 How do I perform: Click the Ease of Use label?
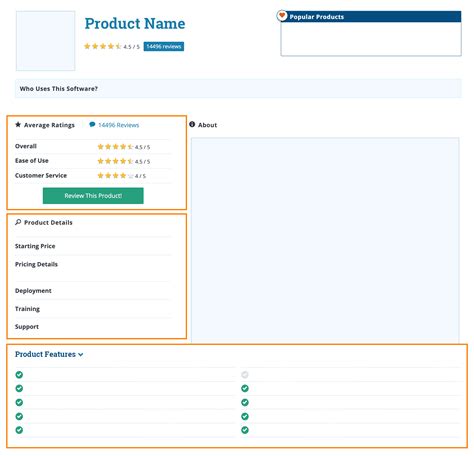pyautogui.click(x=32, y=161)
